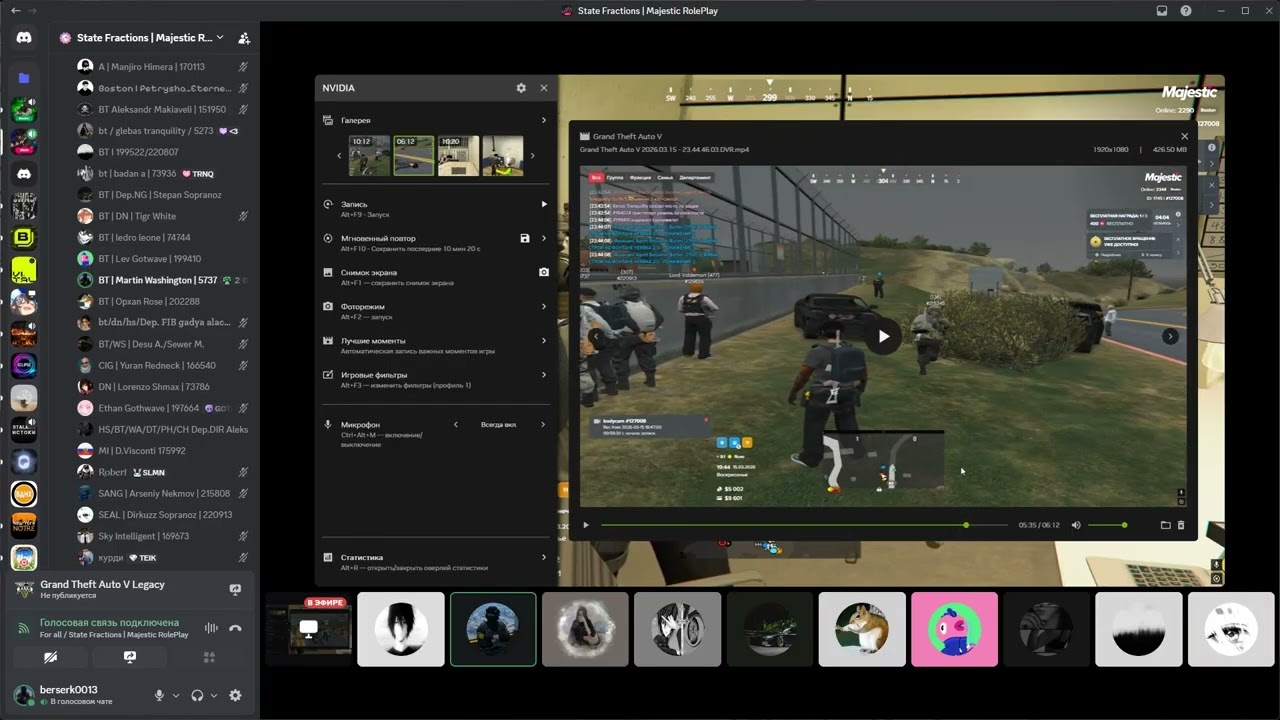This screenshot has width=1280, height=720.
Task: Open the purple folder icon in server list
Action: click(x=24, y=78)
